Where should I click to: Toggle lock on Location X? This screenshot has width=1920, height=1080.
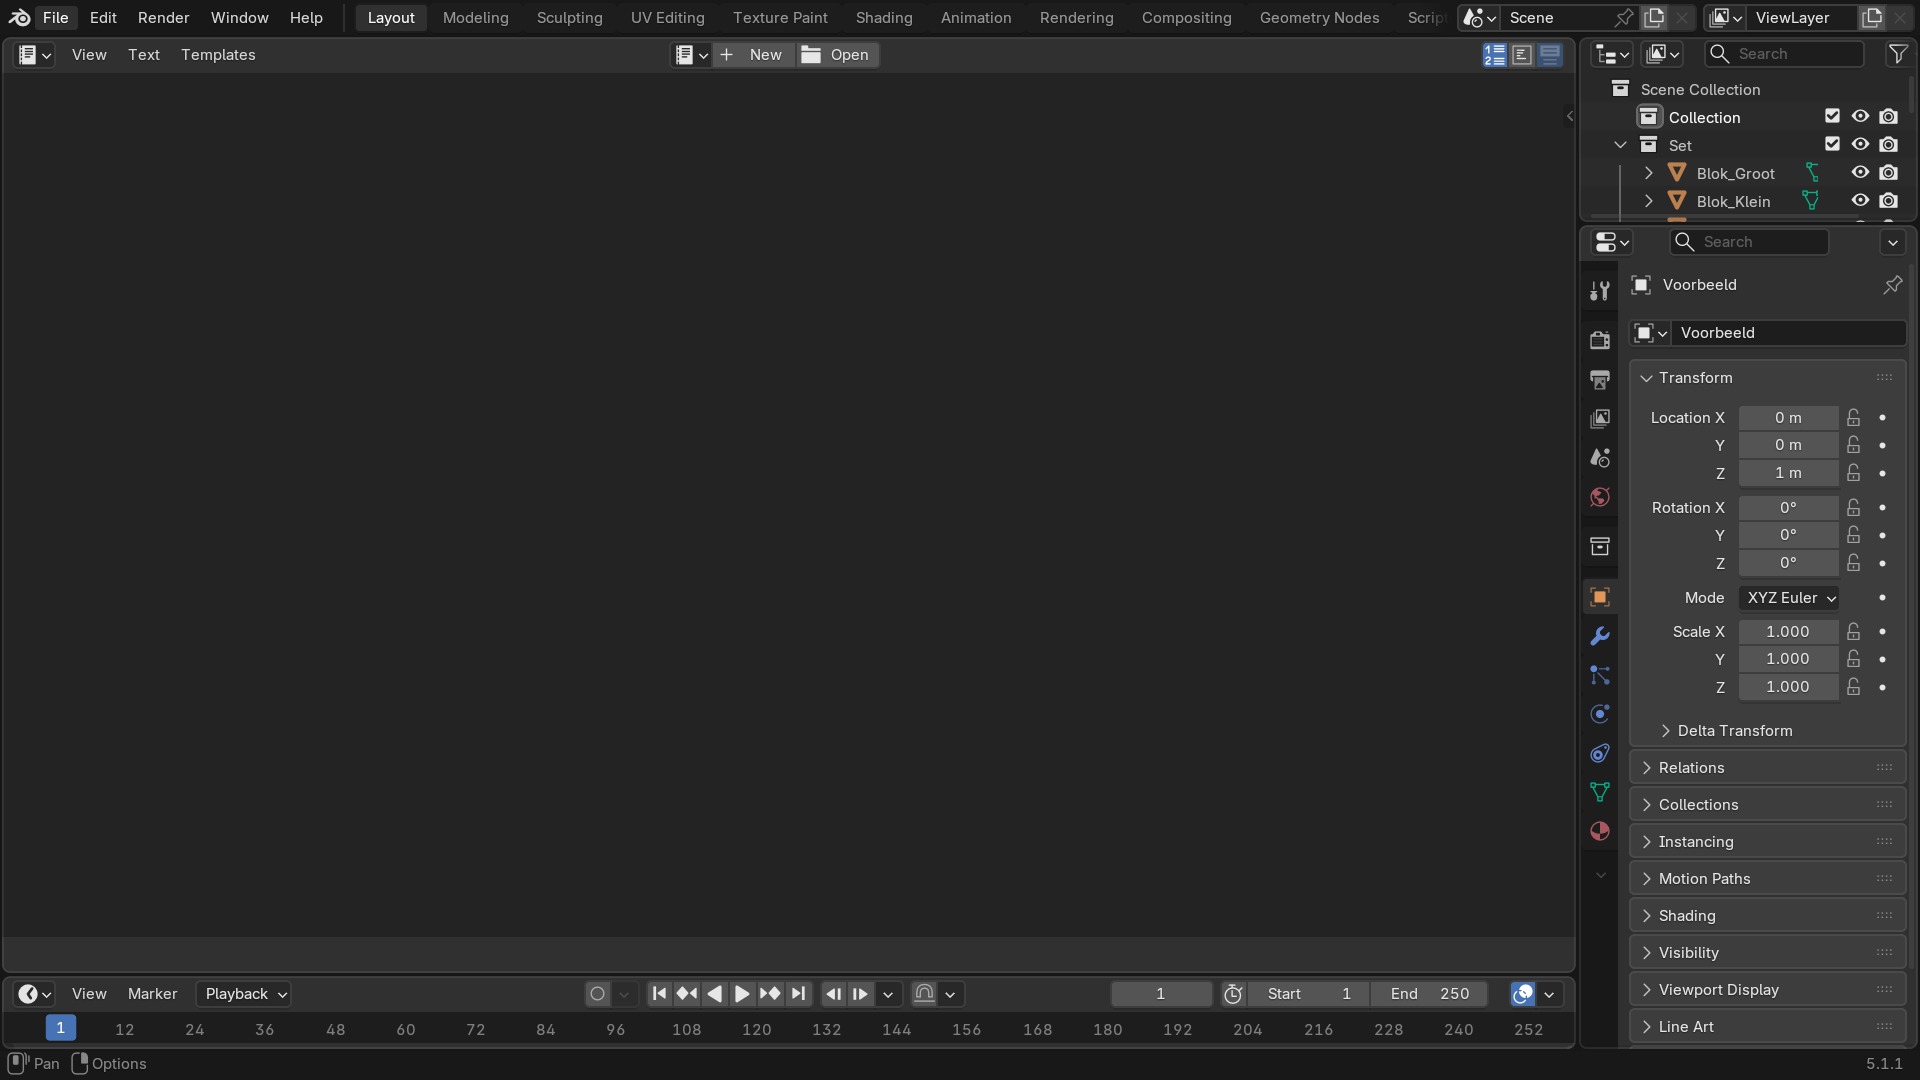1854,417
